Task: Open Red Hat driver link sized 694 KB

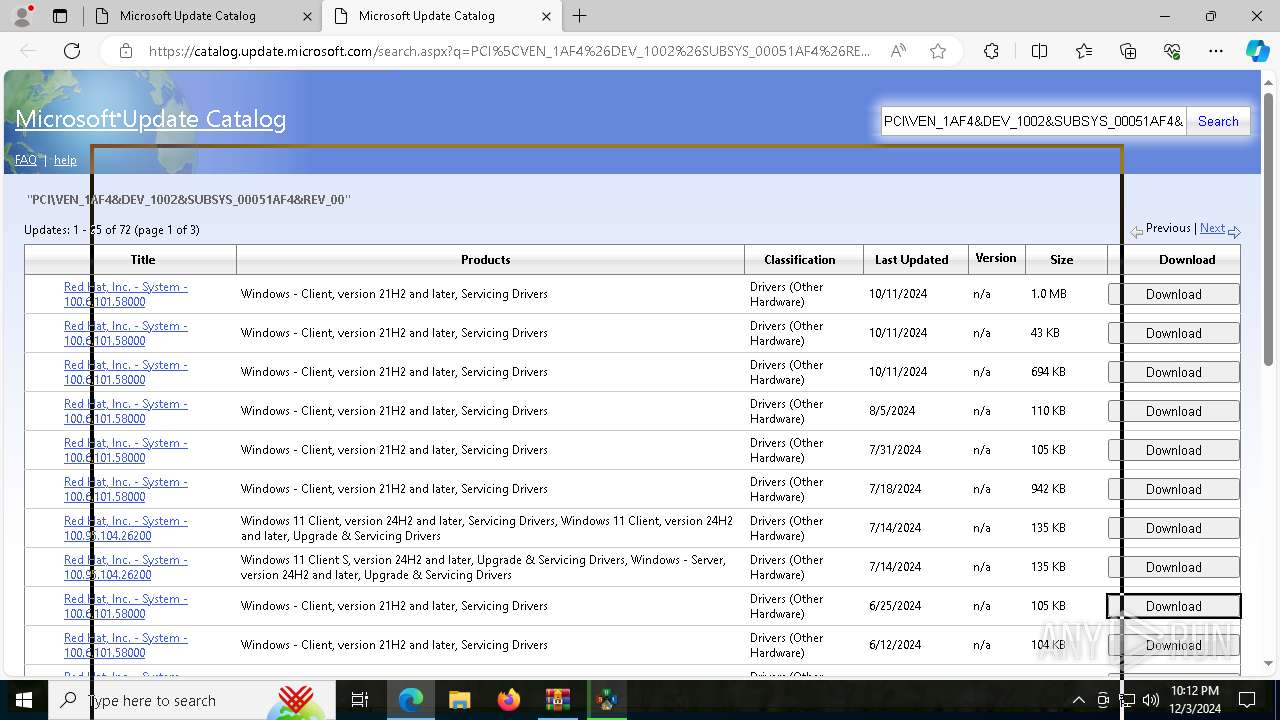Action: point(126,372)
